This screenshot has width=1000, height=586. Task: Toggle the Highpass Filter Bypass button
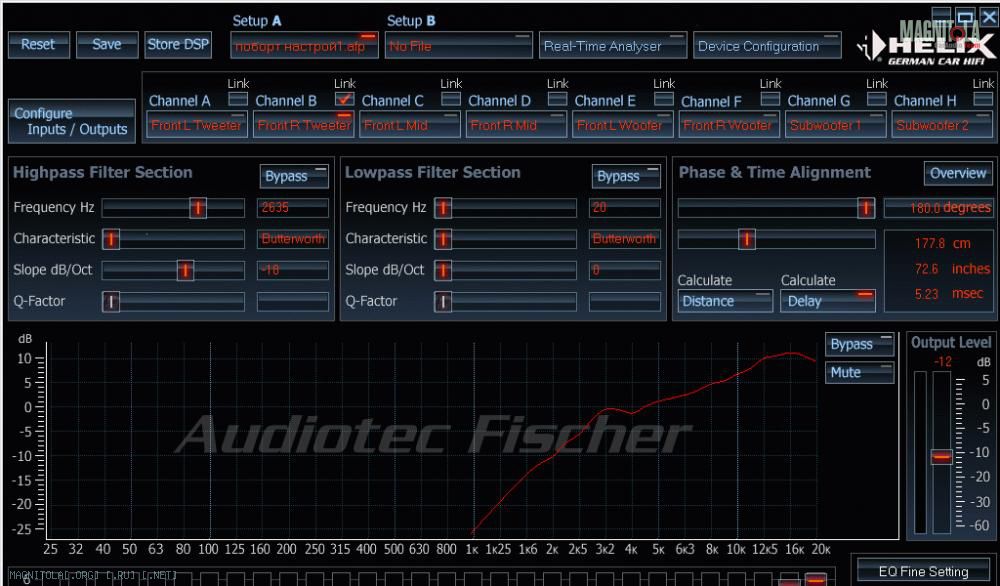click(294, 176)
